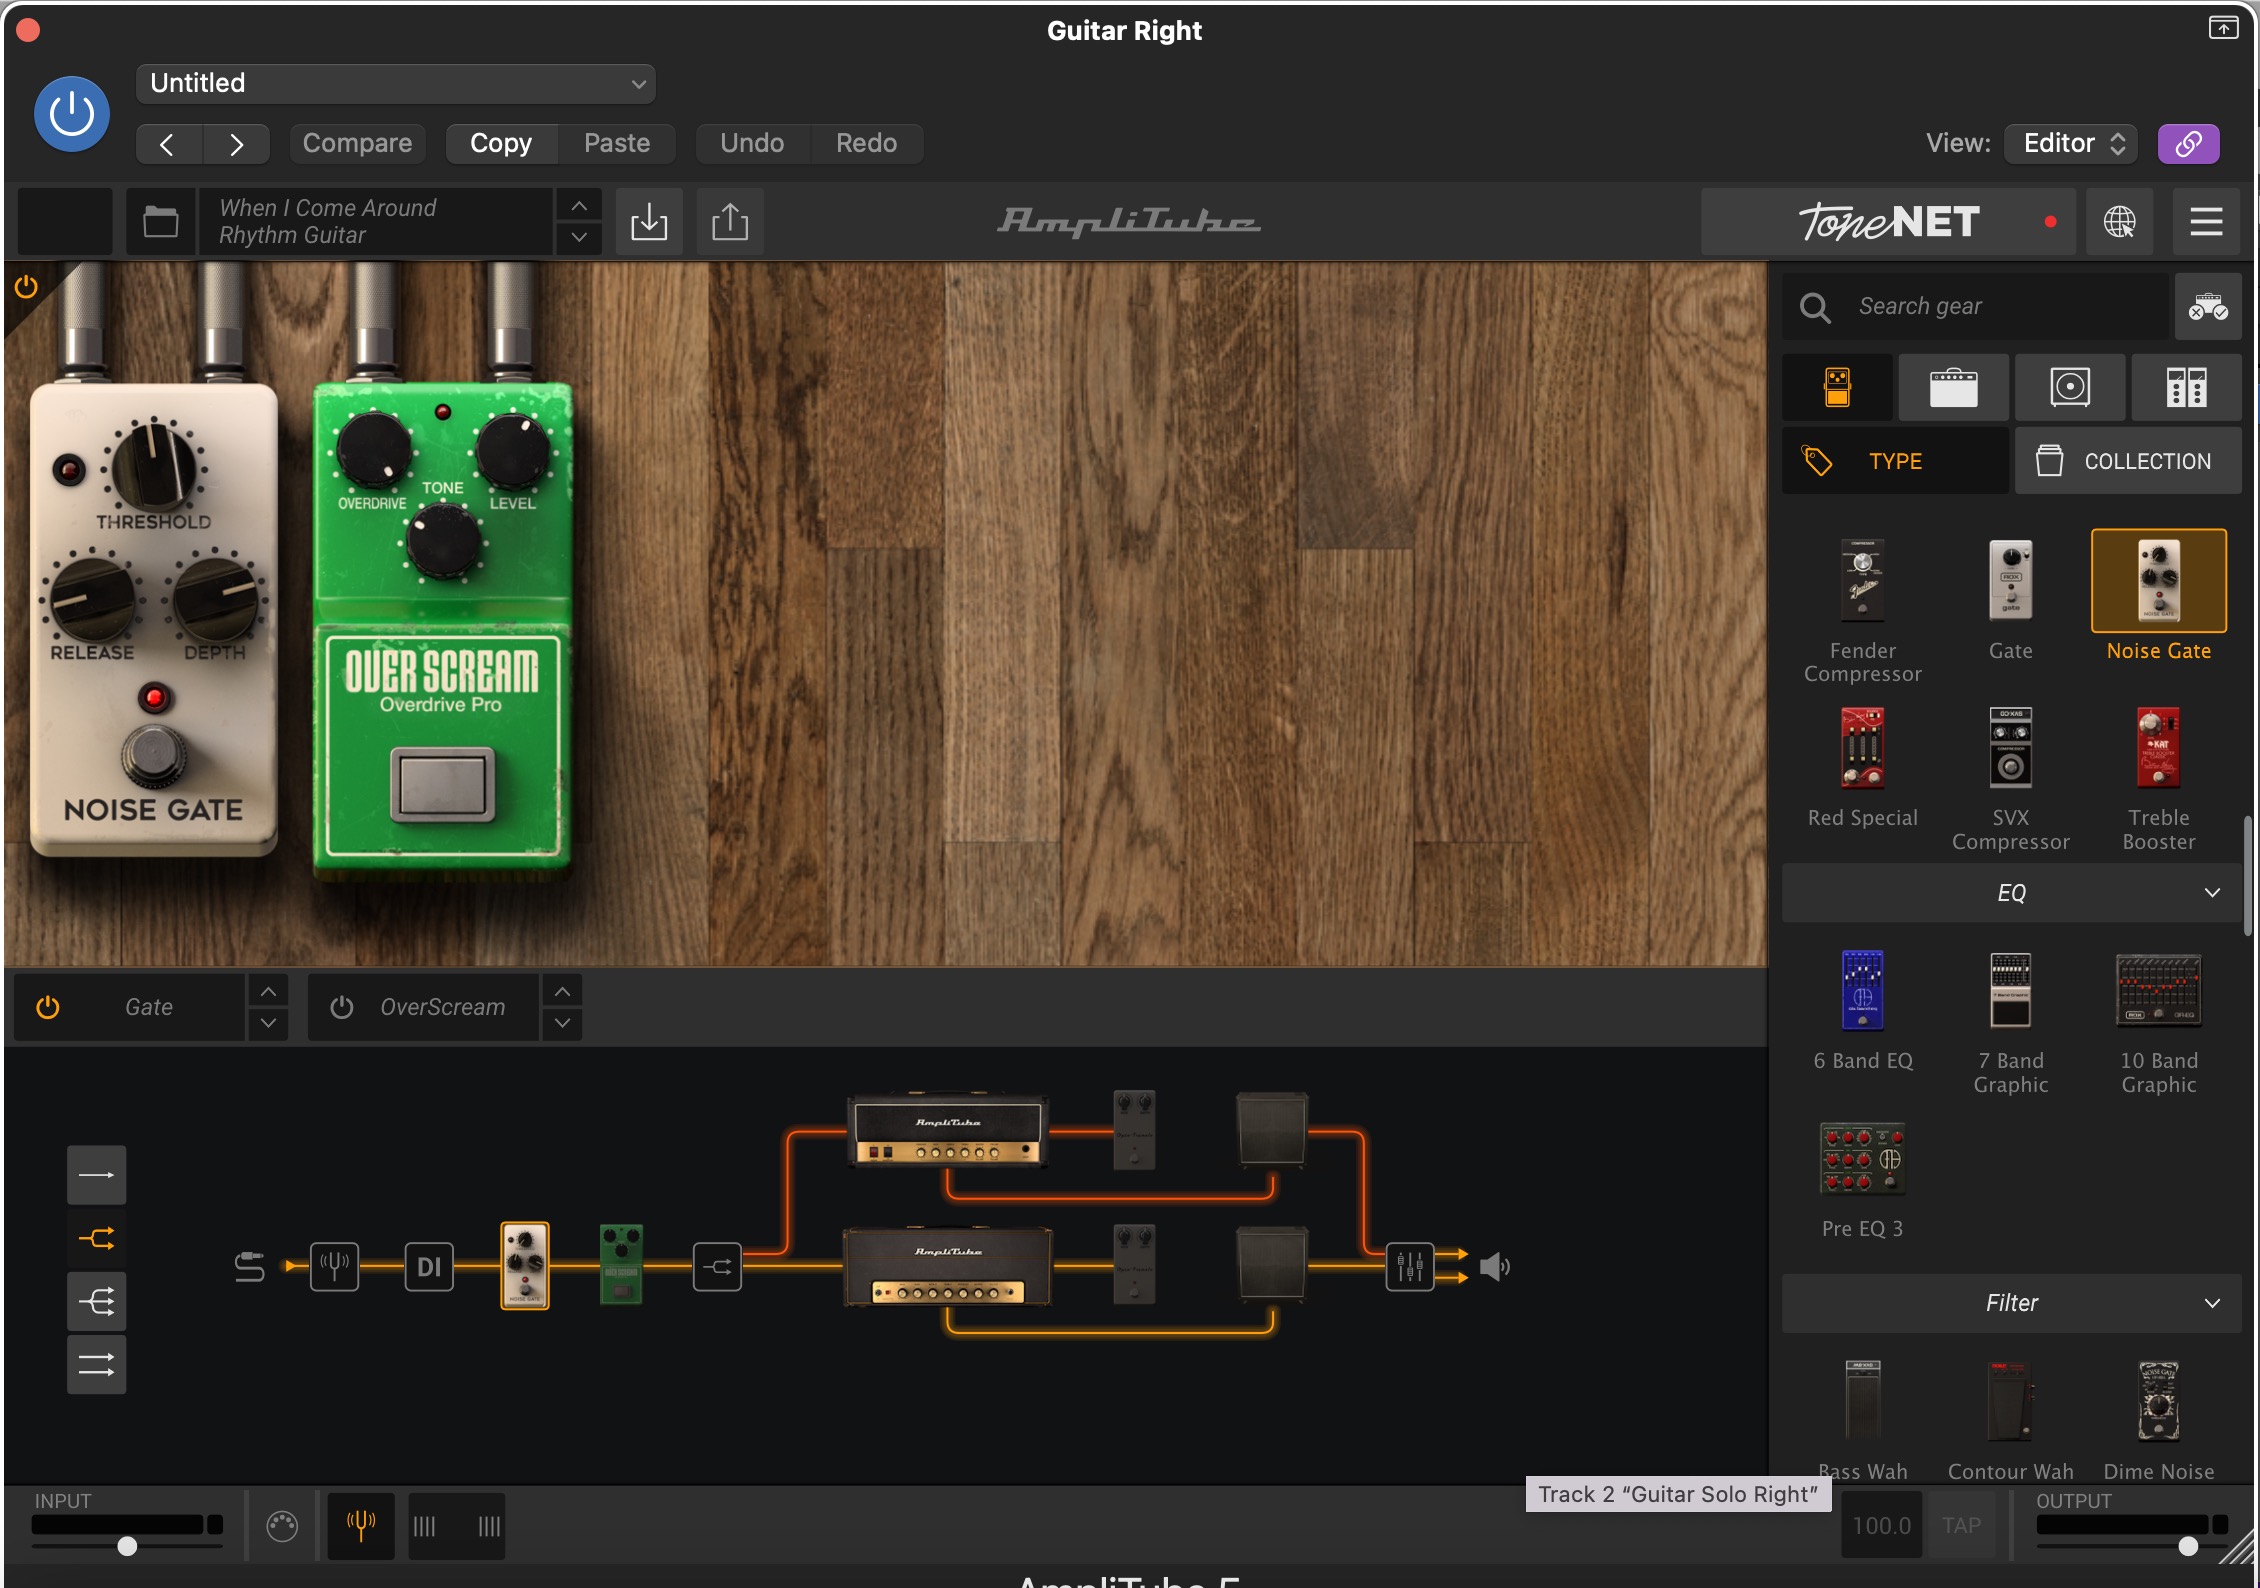Click the Copy button

point(501,144)
